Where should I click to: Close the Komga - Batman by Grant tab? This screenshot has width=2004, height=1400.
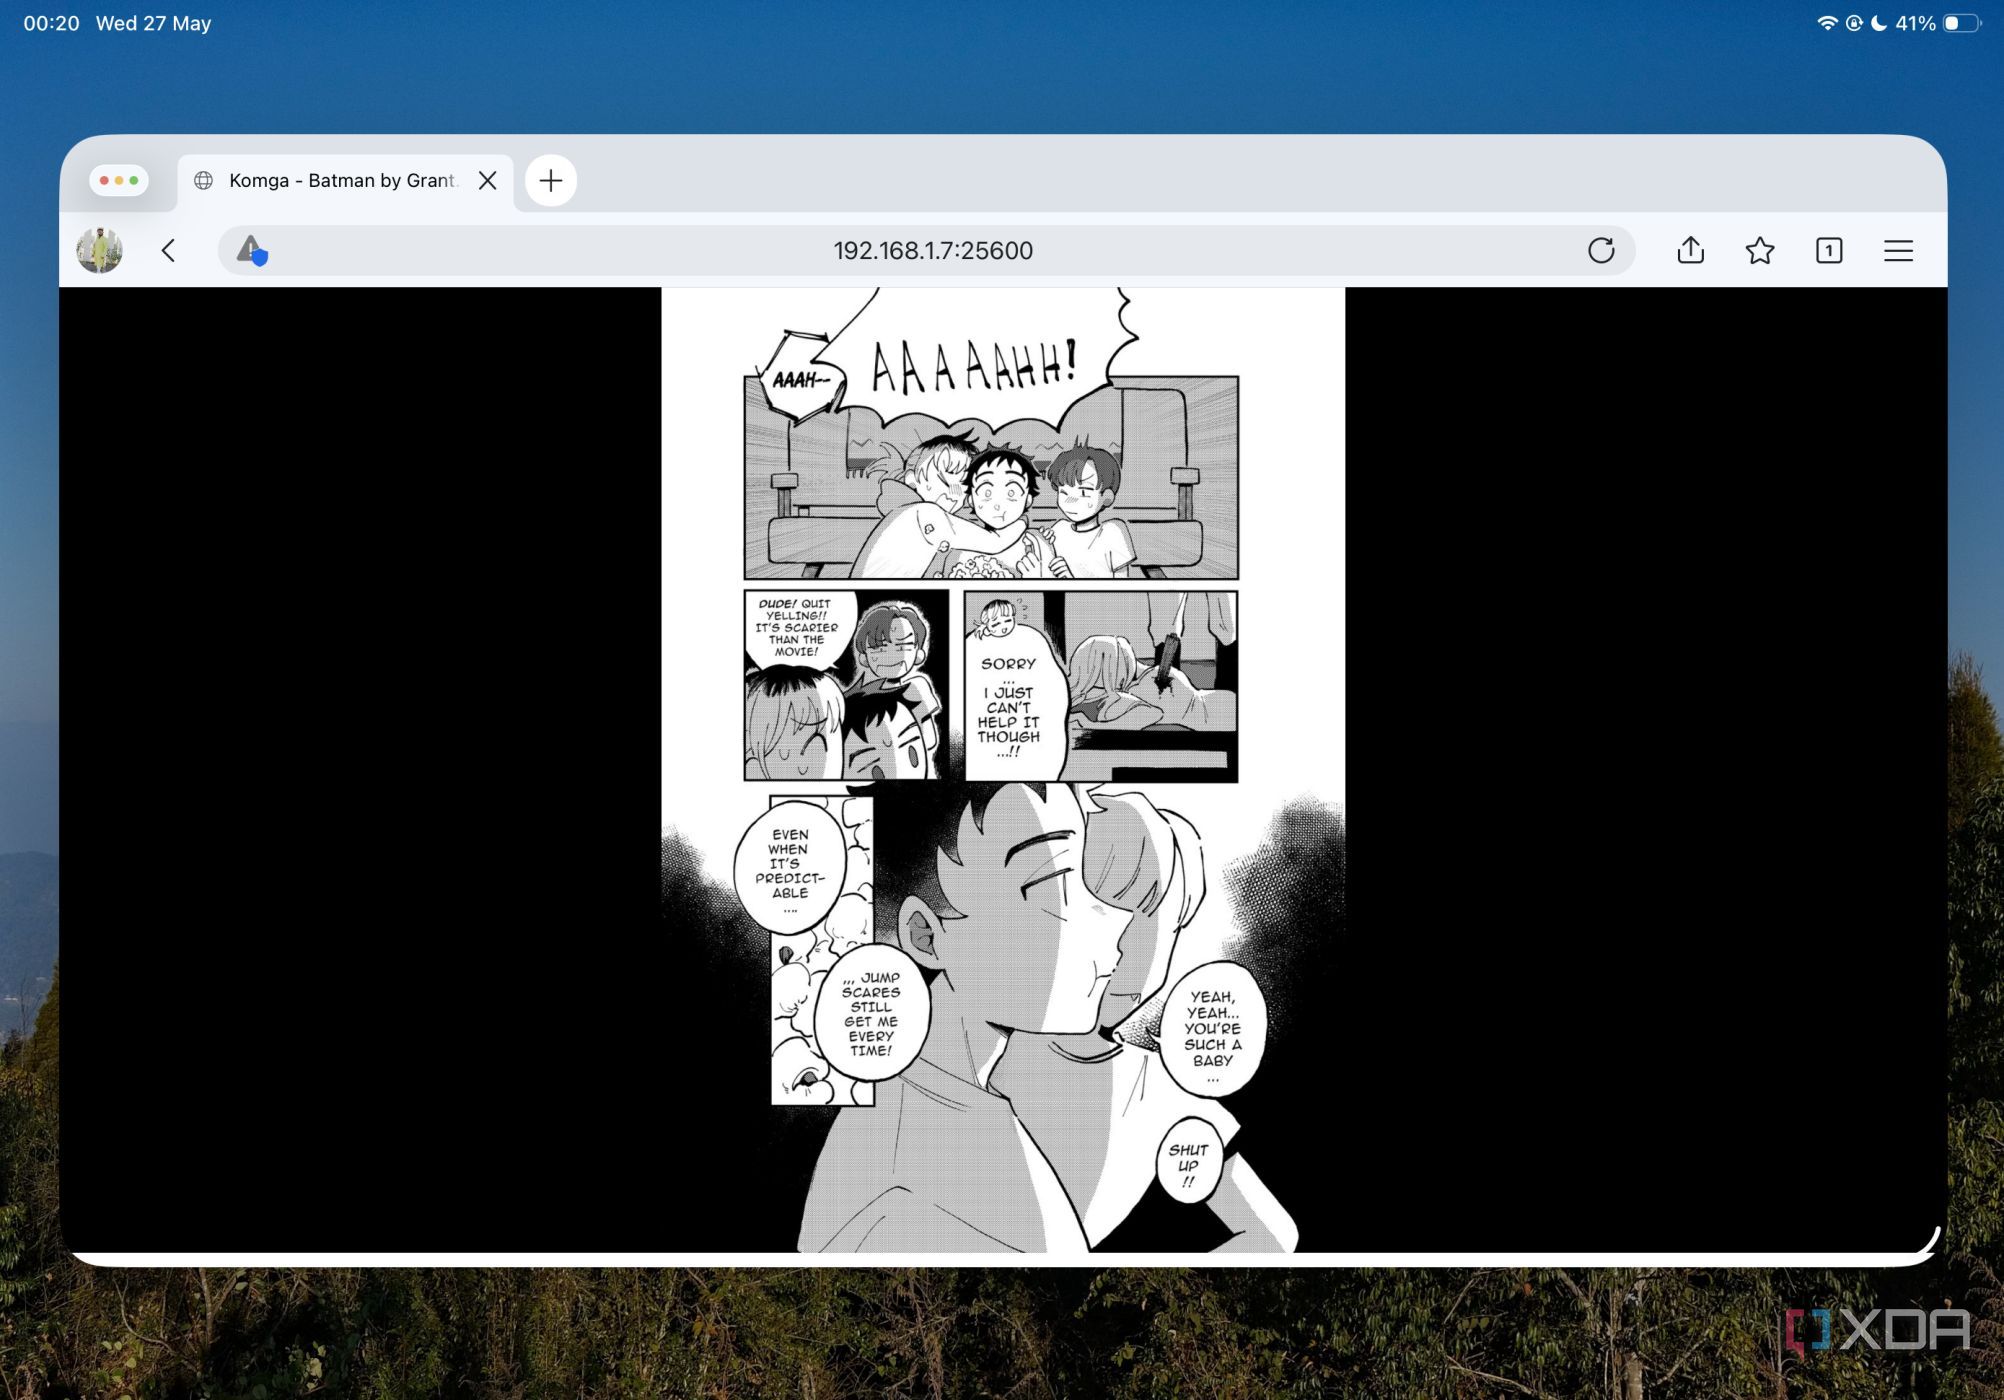point(488,180)
